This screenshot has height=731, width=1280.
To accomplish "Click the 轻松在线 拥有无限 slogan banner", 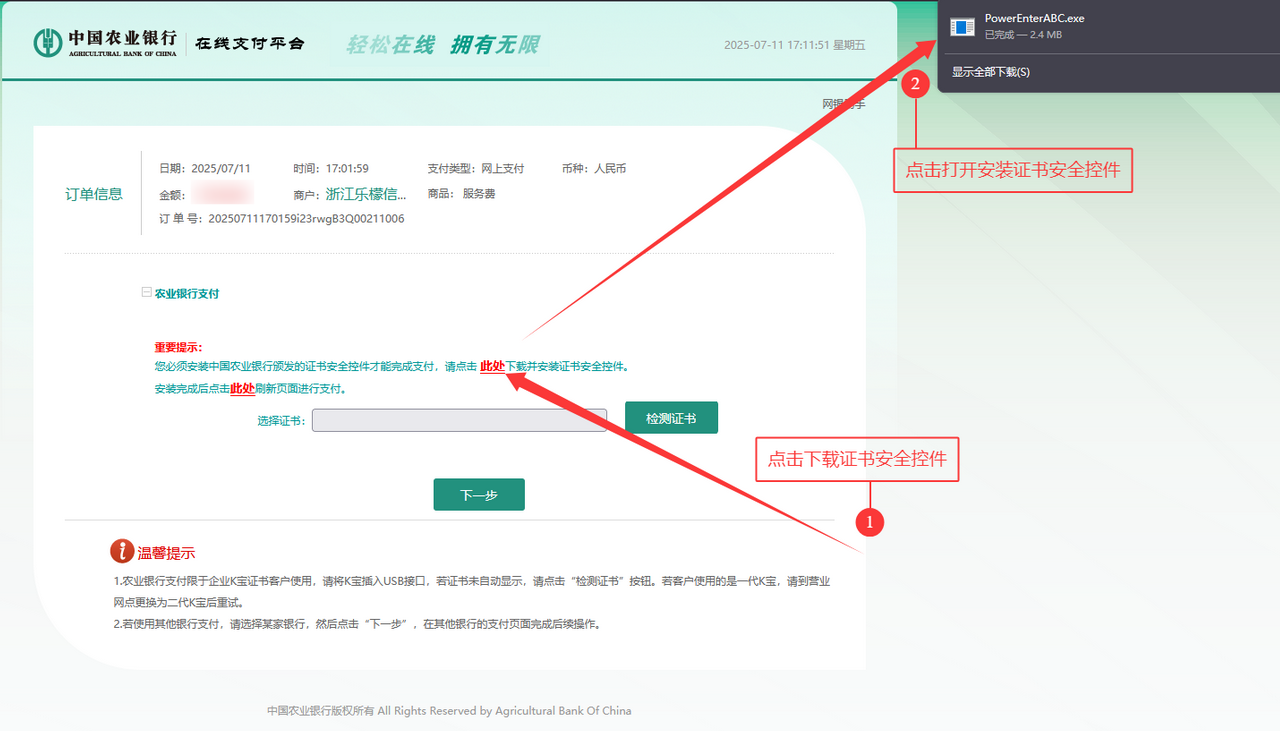I will (443, 45).
